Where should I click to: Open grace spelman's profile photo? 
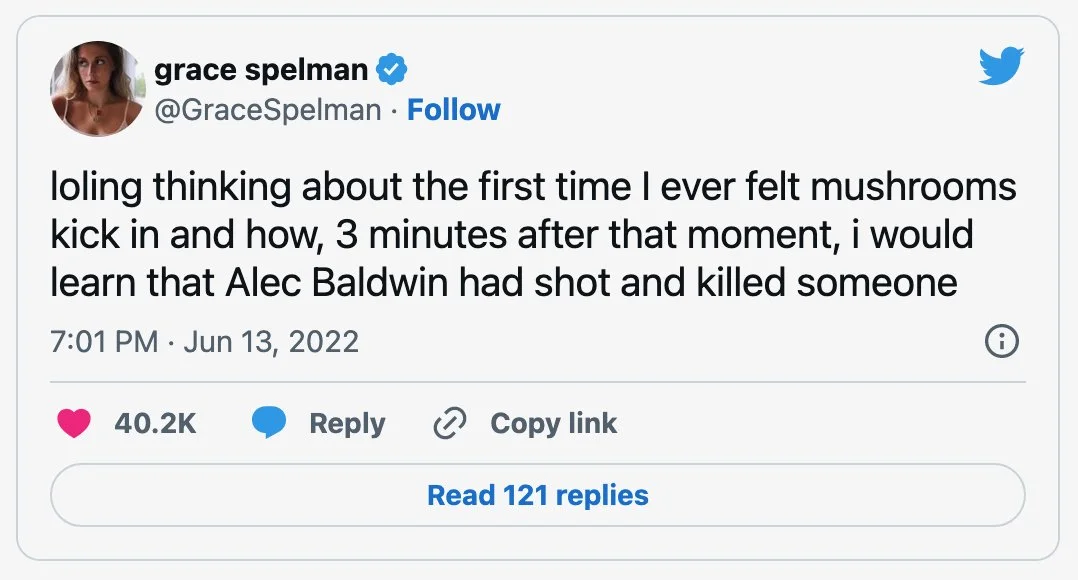click(97, 88)
